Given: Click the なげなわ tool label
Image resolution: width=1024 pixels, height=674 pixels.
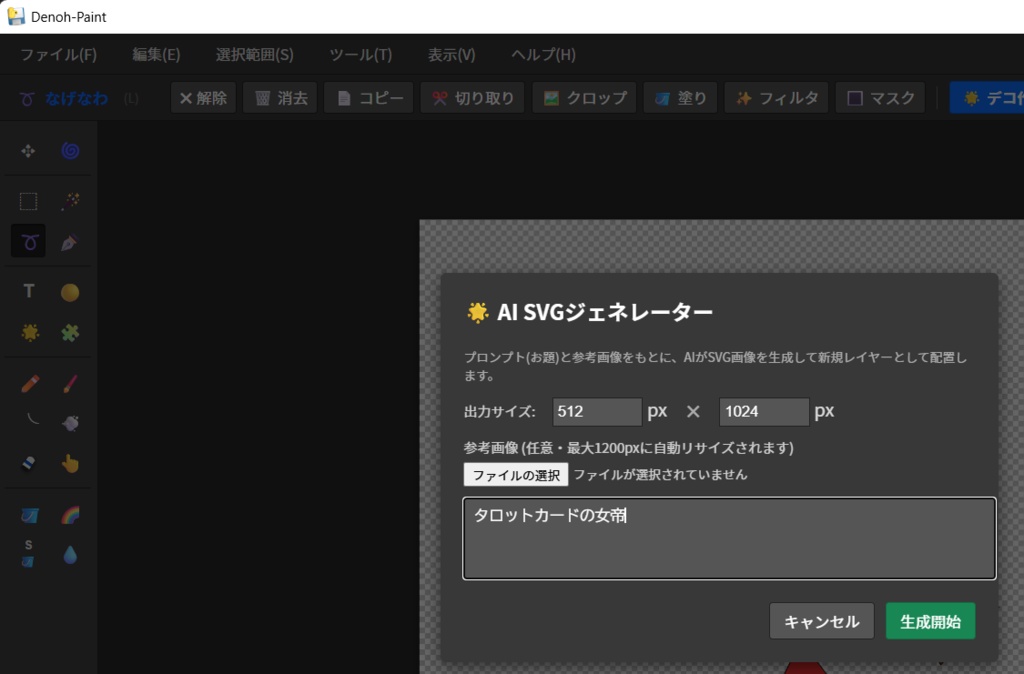Looking at the screenshot, I should pyautogui.click(x=76, y=99).
